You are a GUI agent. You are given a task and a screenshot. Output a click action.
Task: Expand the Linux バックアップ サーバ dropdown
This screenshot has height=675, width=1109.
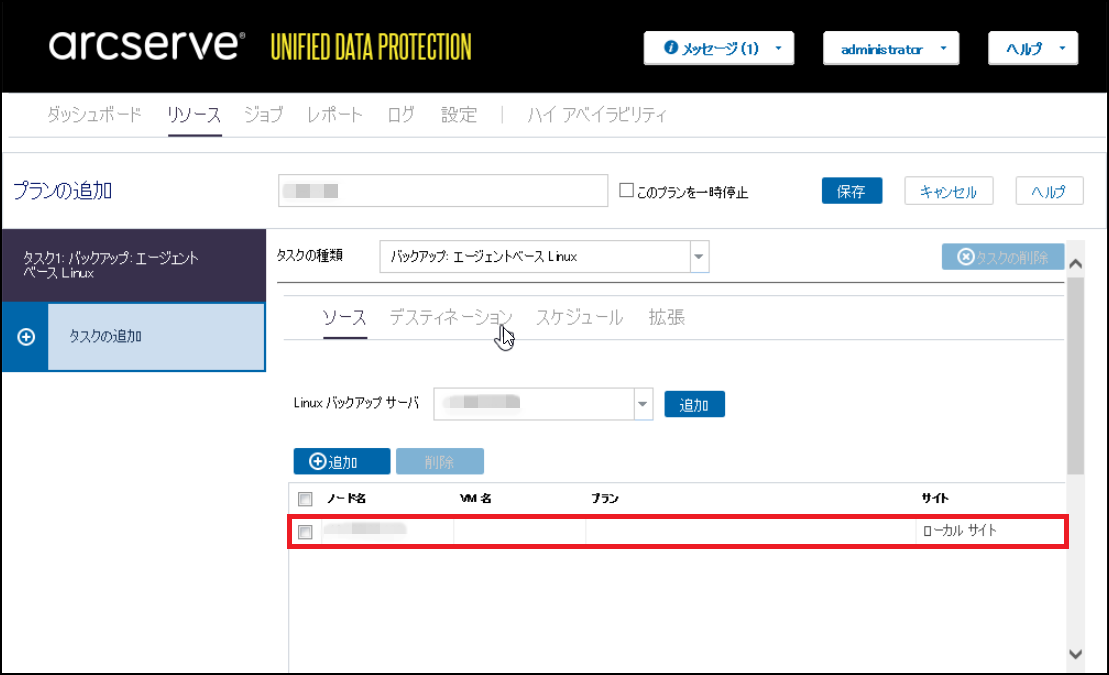(642, 404)
